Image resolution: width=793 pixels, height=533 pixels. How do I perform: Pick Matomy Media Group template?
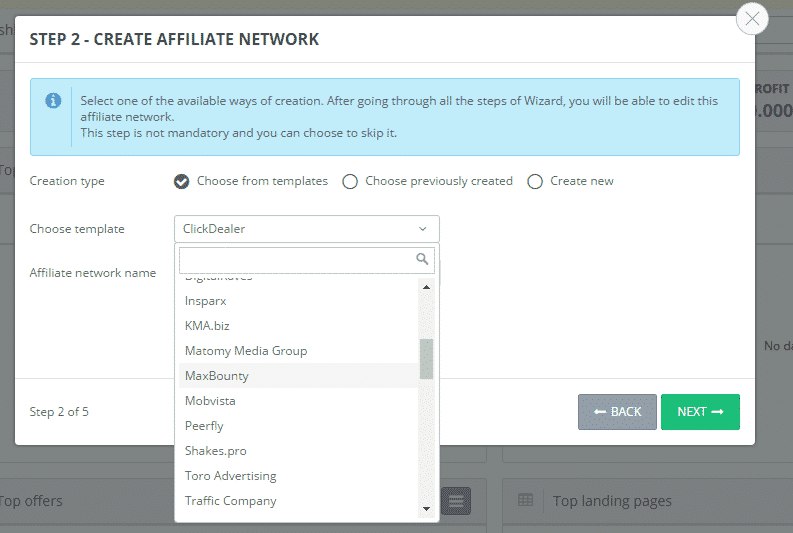[x=246, y=351]
